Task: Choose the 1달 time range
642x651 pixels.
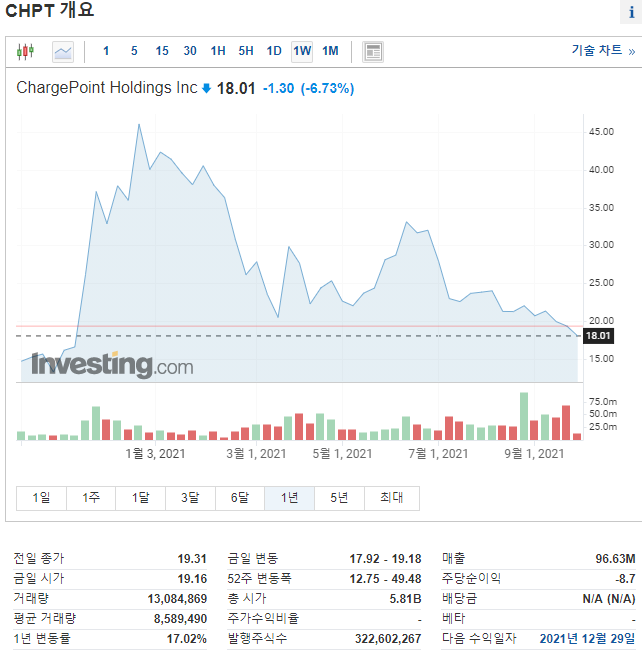Action: point(140,498)
